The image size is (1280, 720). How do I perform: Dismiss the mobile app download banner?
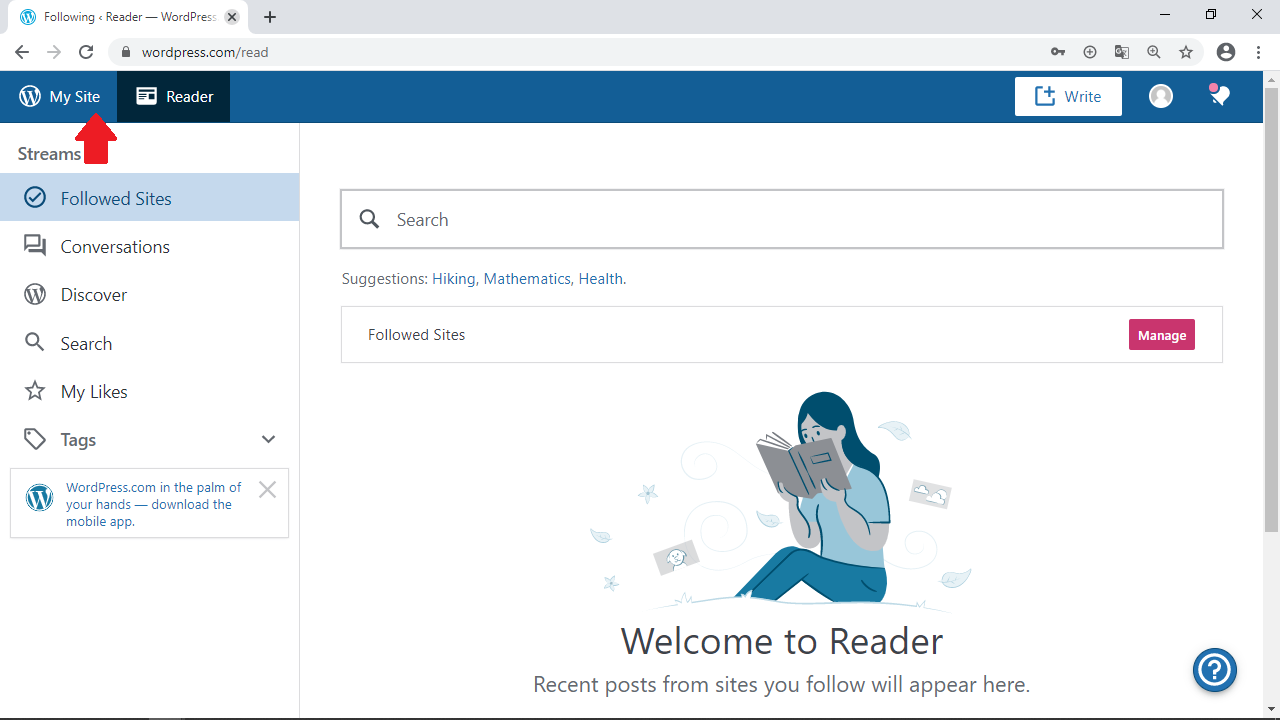(x=267, y=489)
